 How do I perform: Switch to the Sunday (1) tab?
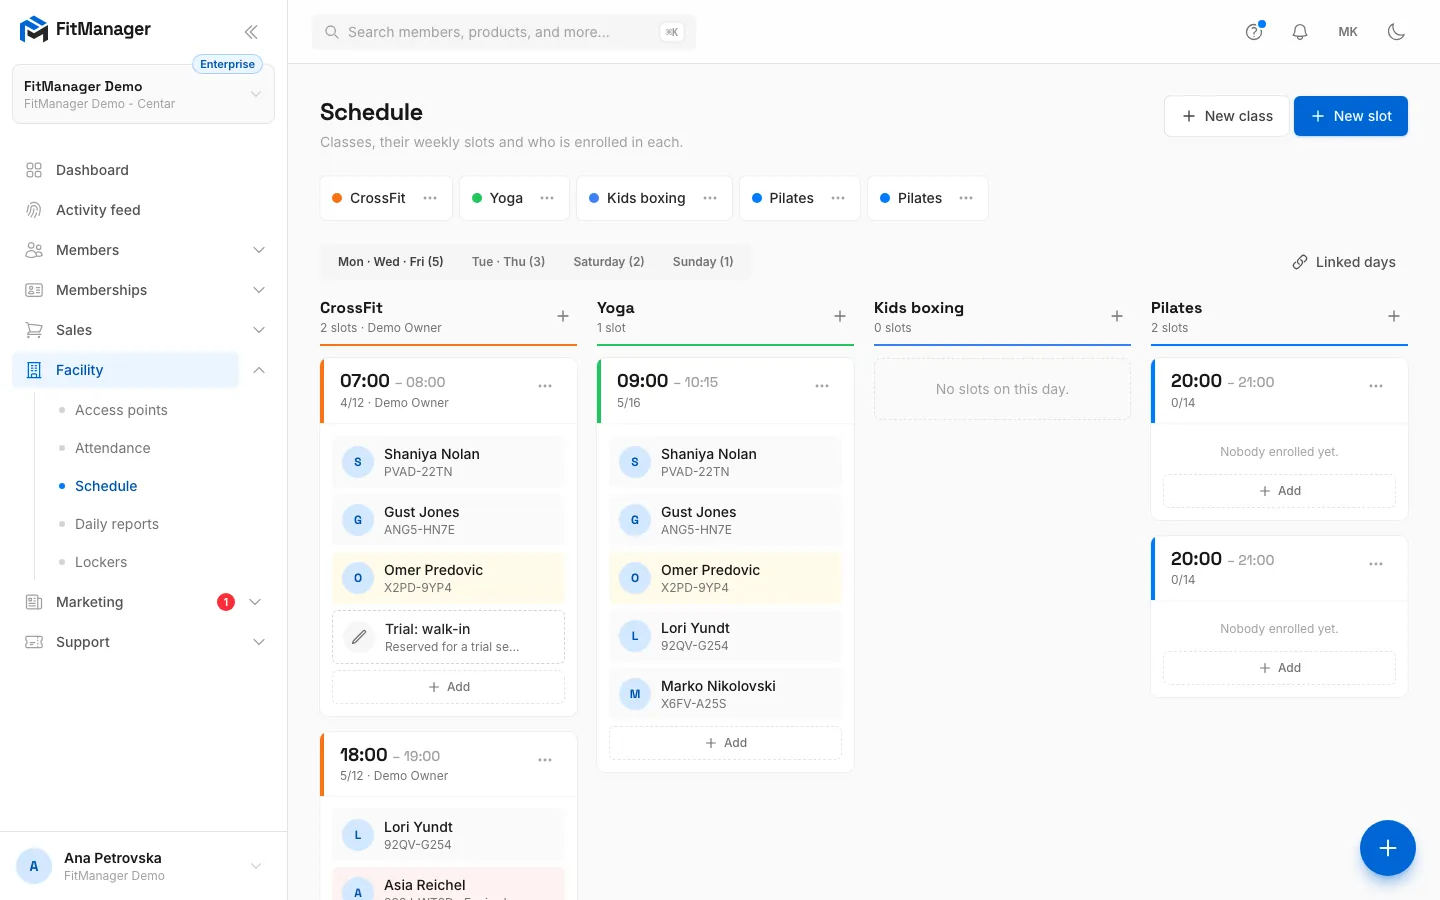point(703,262)
